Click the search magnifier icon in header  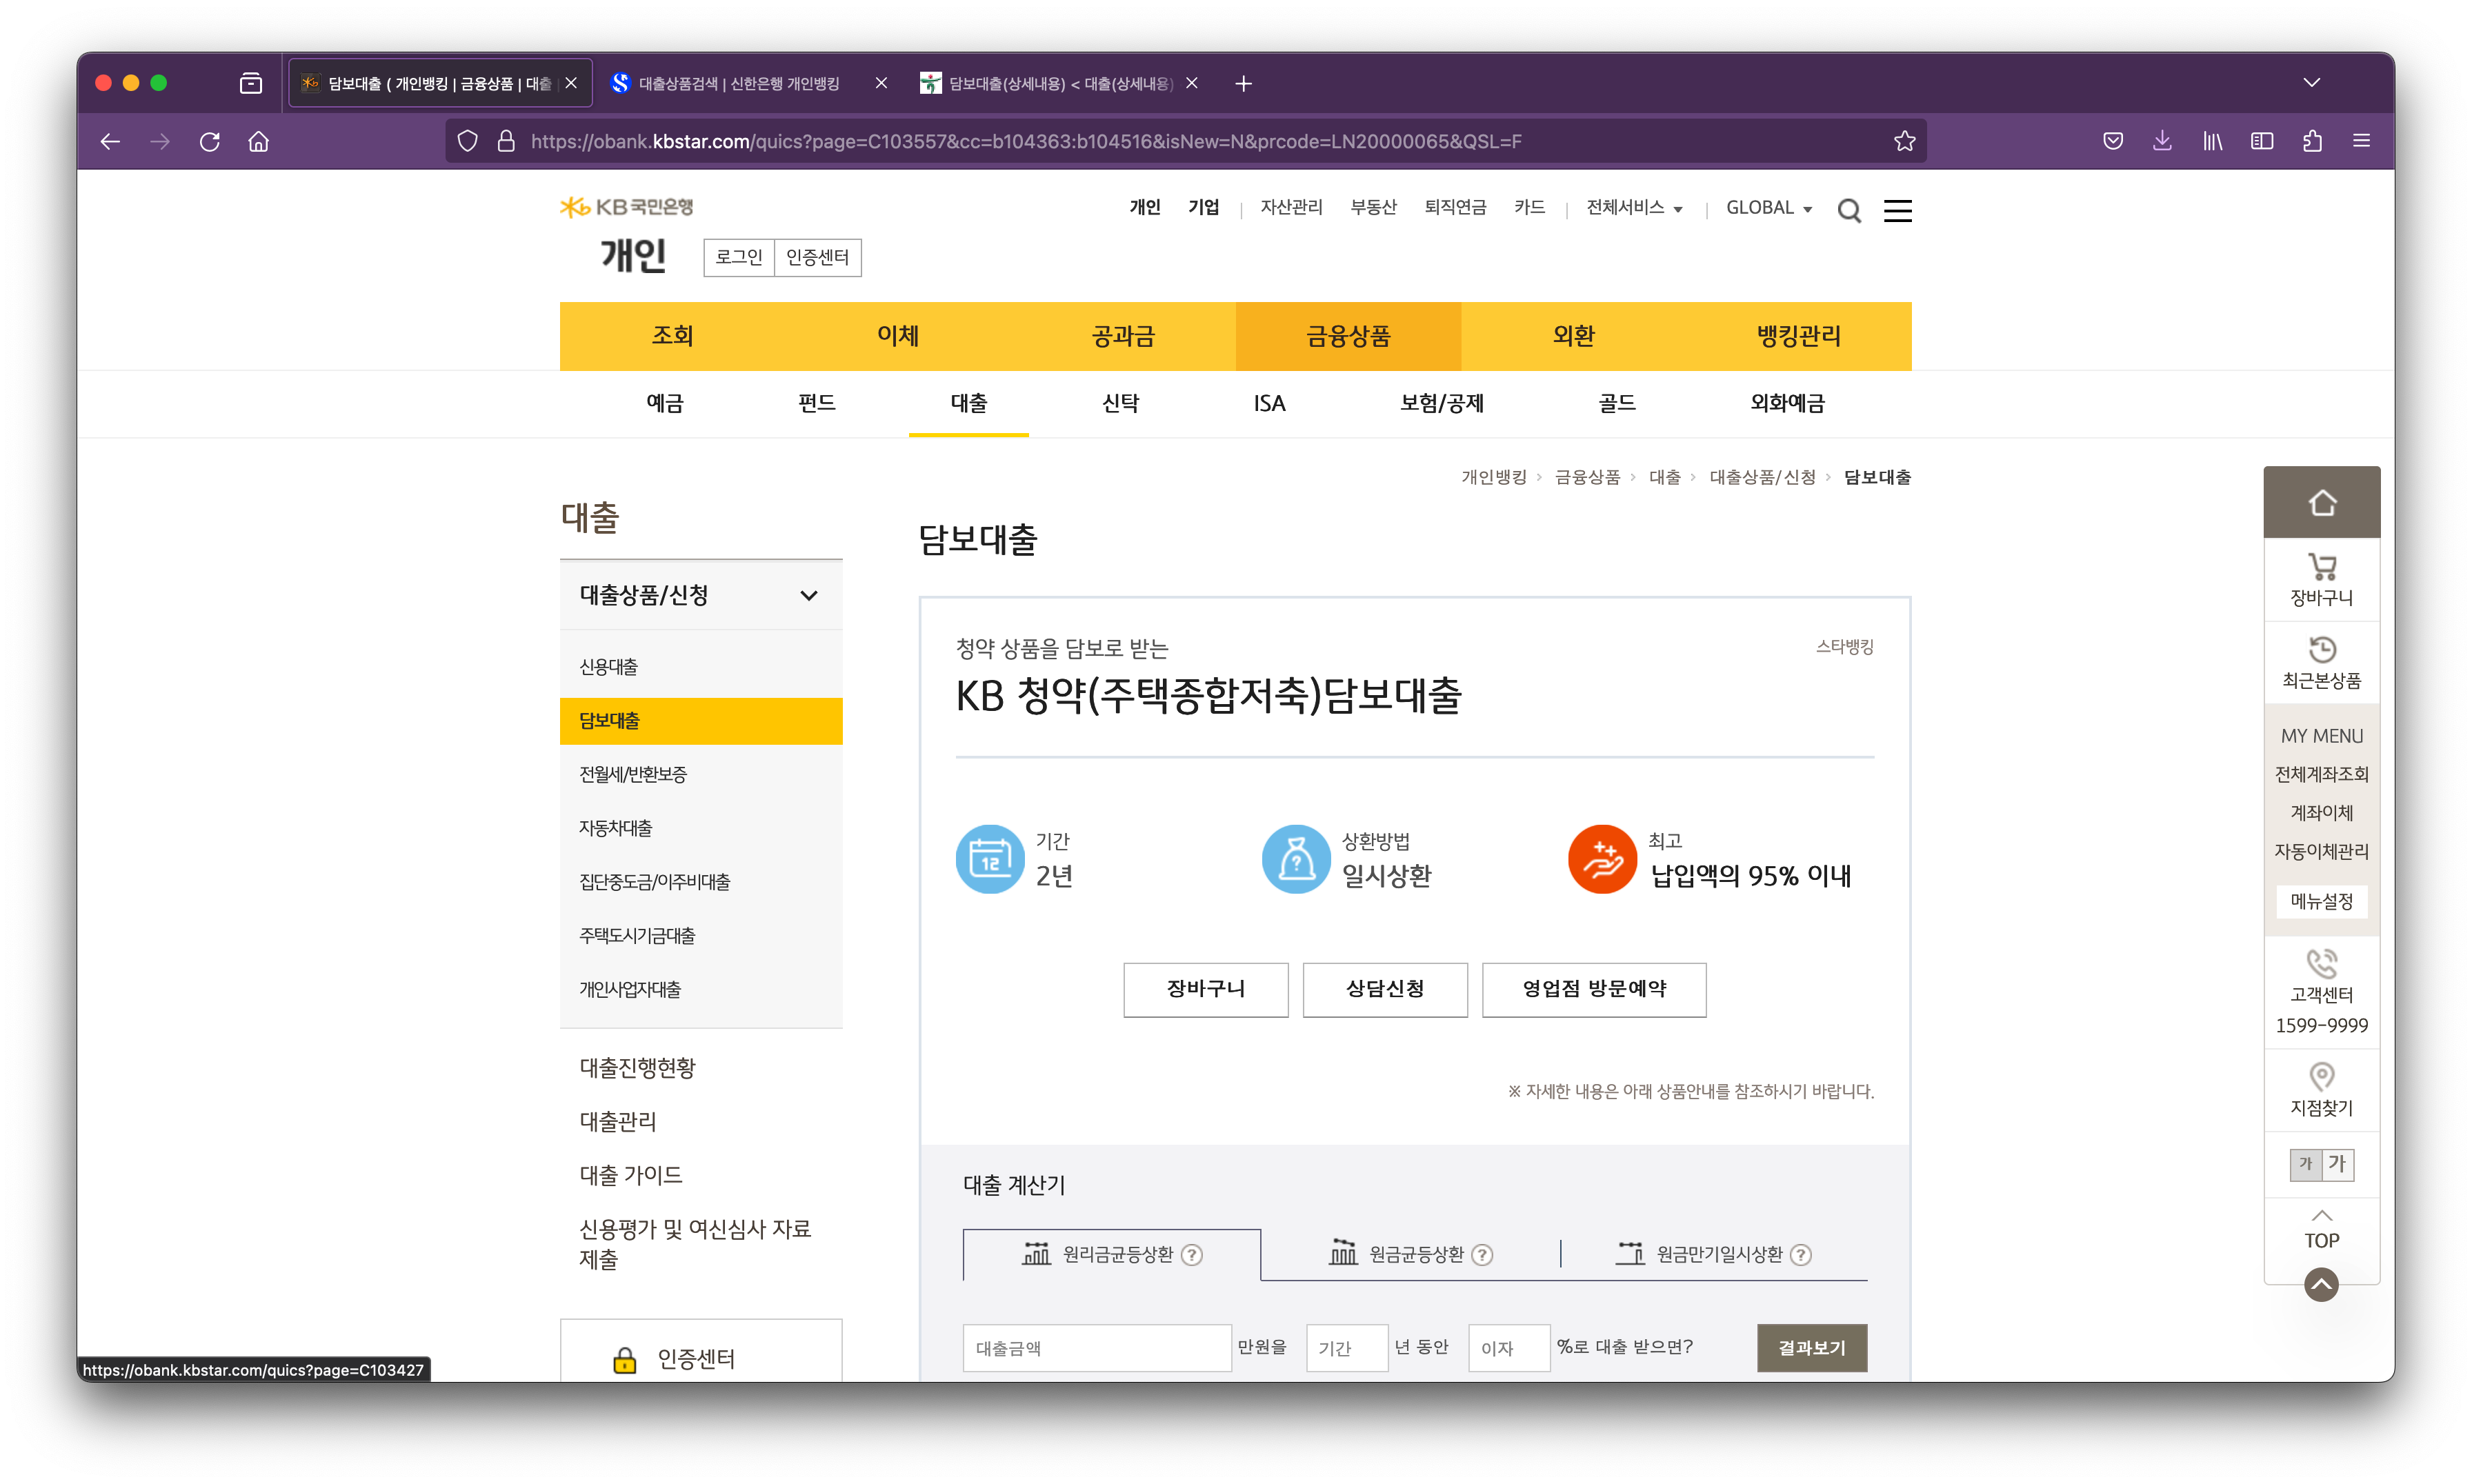(x=1849, y=210)
